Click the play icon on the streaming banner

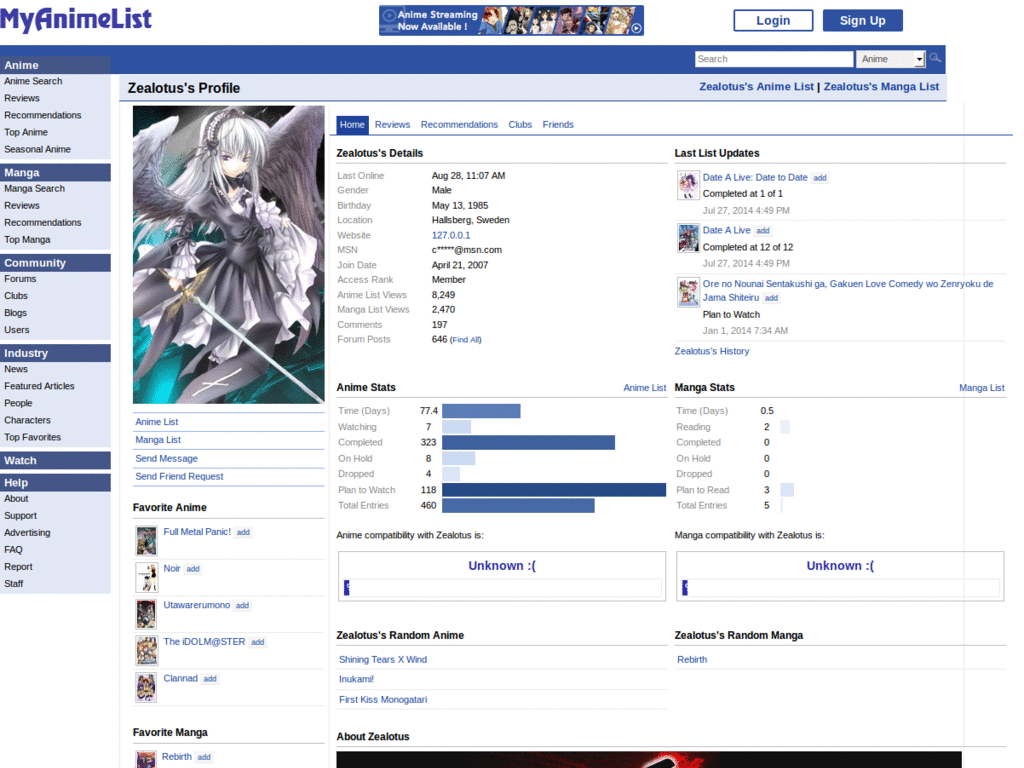637,27
